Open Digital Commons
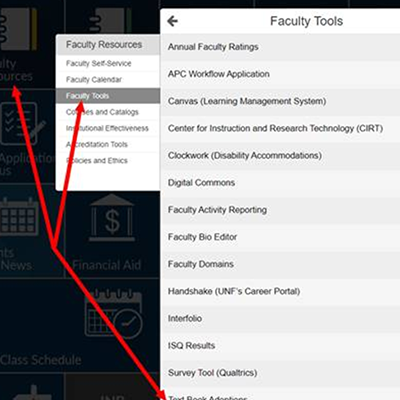400x400 pixels. (x=280, y=183)
